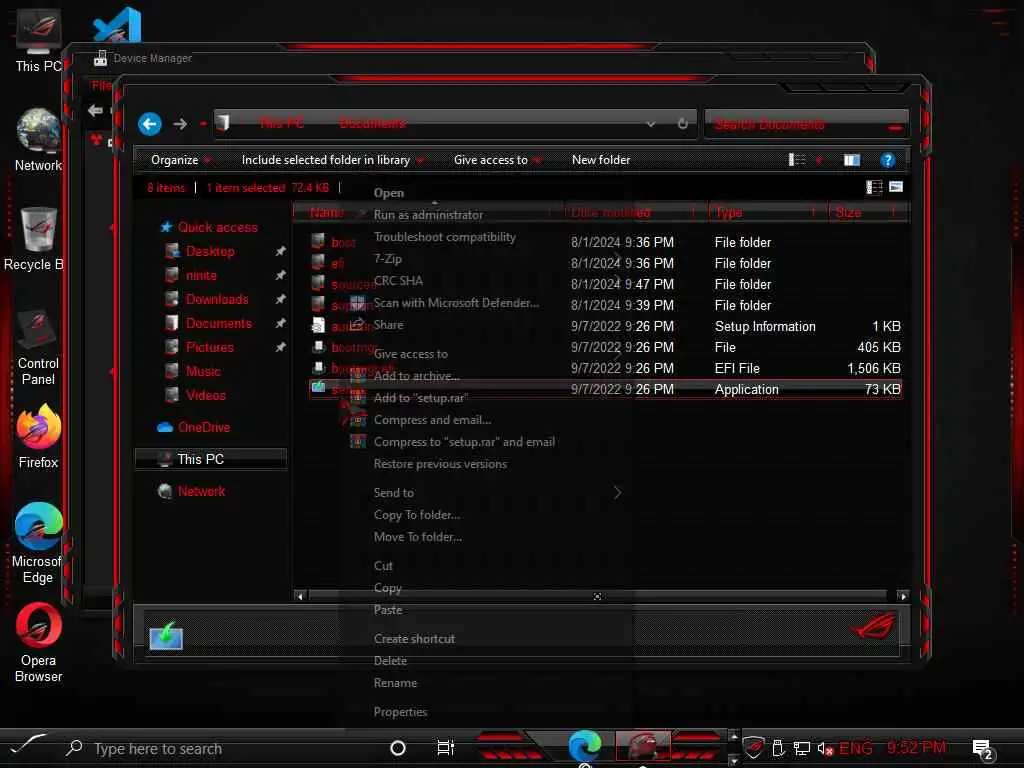Open the Help question mark icon
This screenshot has width=1024, height=768.
887,160
